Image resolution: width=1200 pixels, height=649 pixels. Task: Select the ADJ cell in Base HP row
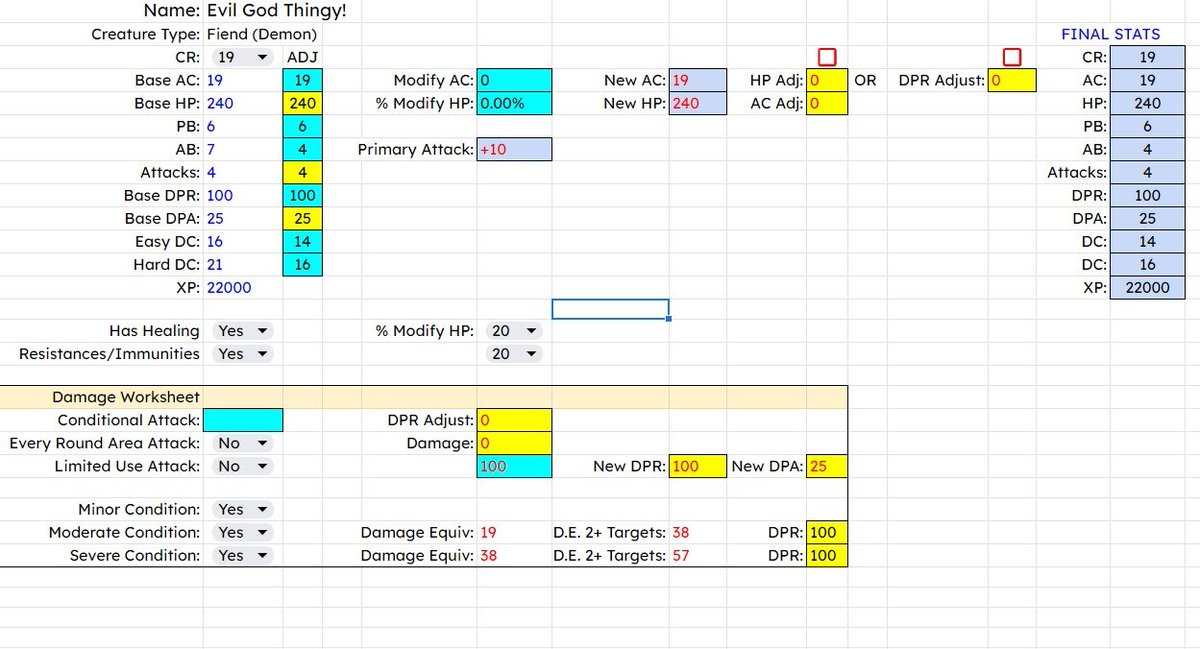[x=303, y=103]
